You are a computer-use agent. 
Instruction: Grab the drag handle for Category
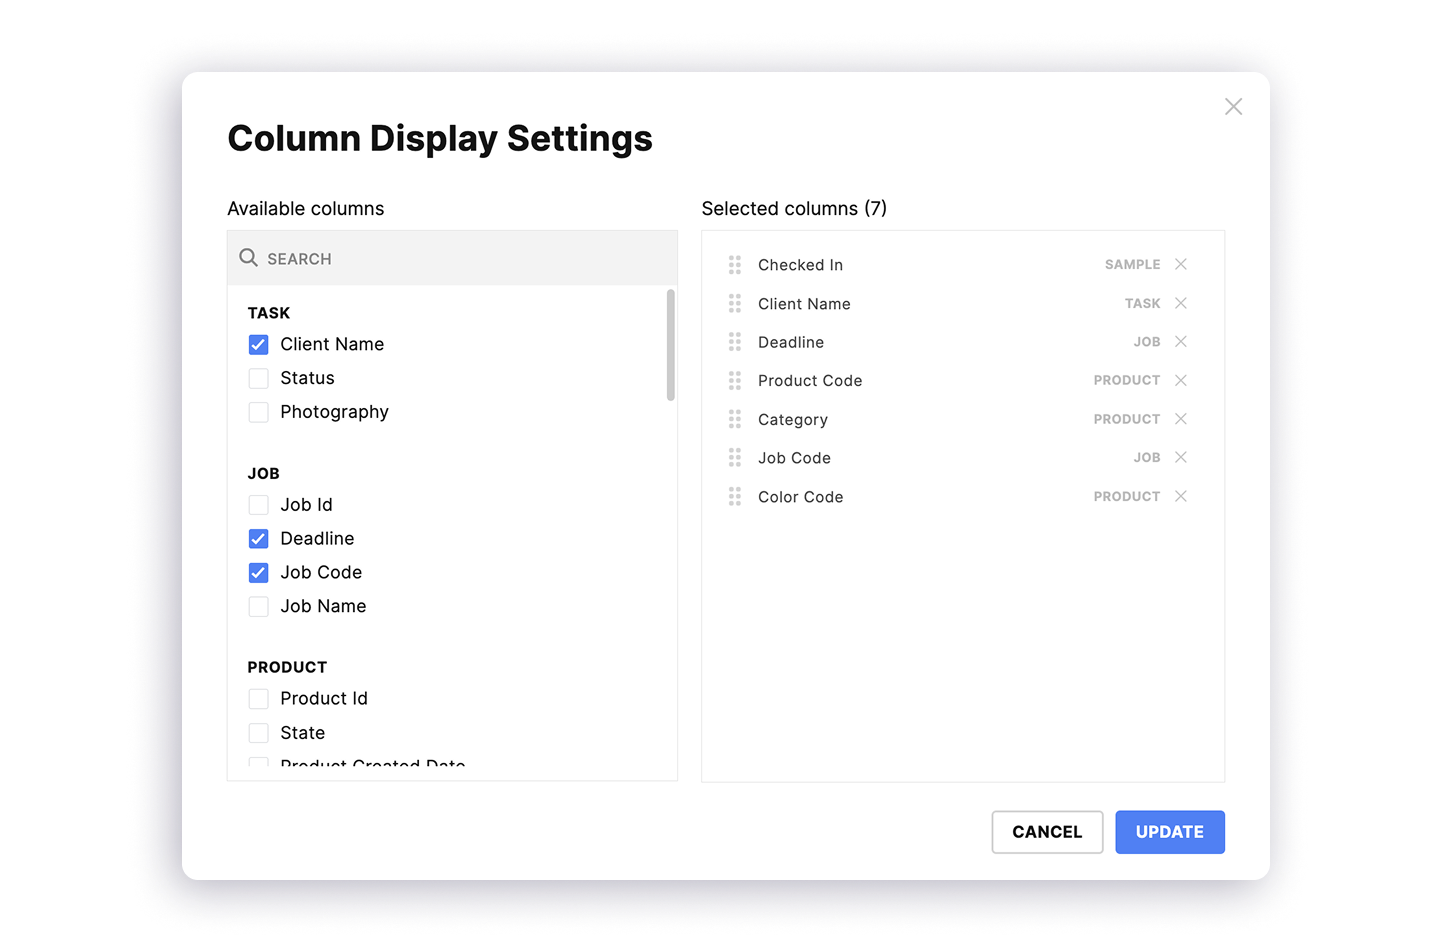click(x=735, y=419)
